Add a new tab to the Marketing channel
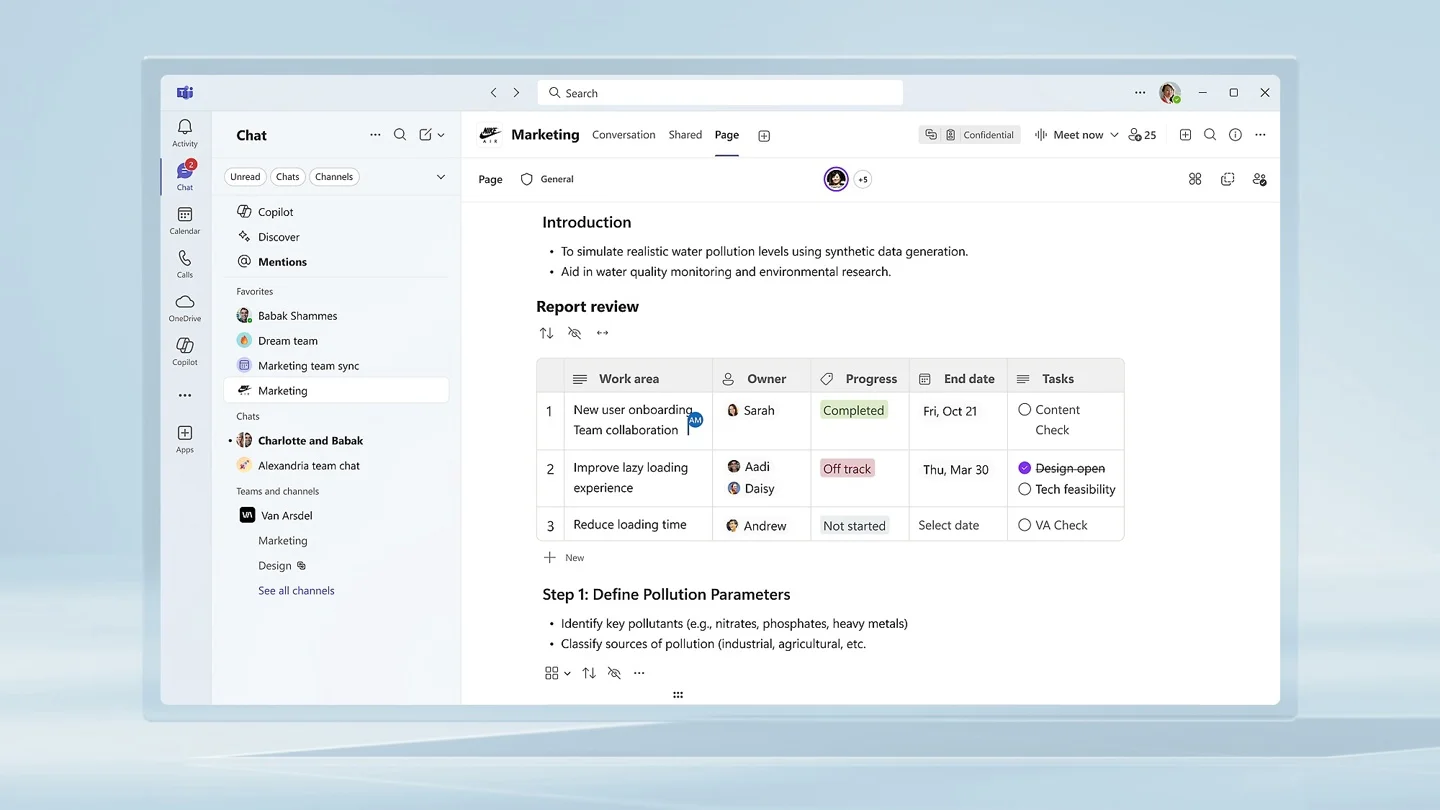The height and width of the screenshot is (810, 1440). pos(764,136)
